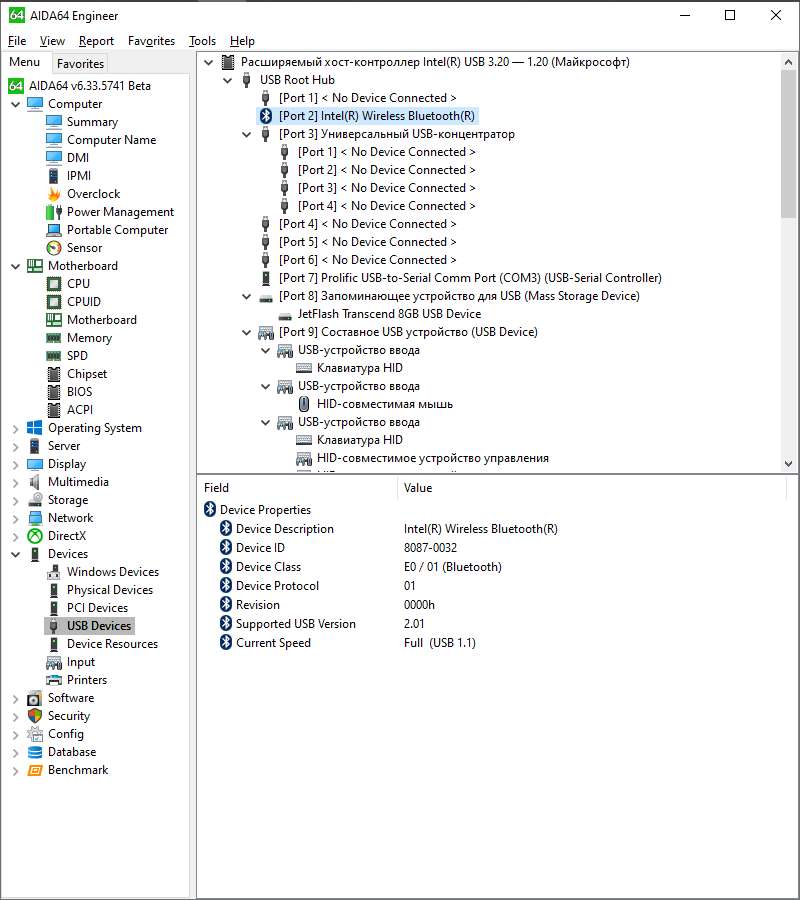Viewport: 800px width, 900px height.
Task: Expand the Operating System node
Action: coord(16,428)
